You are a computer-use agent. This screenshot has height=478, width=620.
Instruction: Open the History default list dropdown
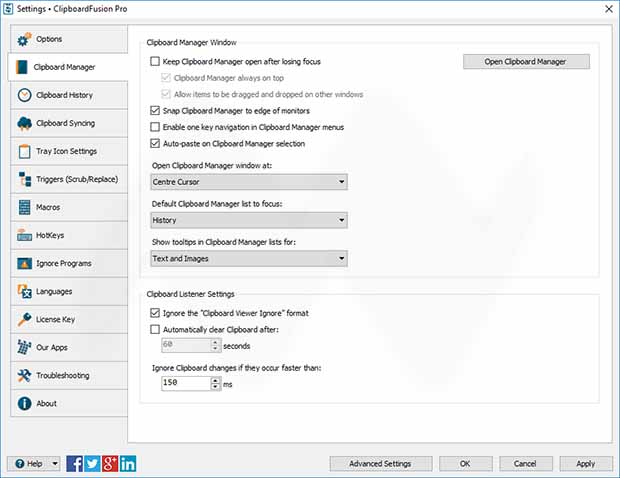pos(249,220)
